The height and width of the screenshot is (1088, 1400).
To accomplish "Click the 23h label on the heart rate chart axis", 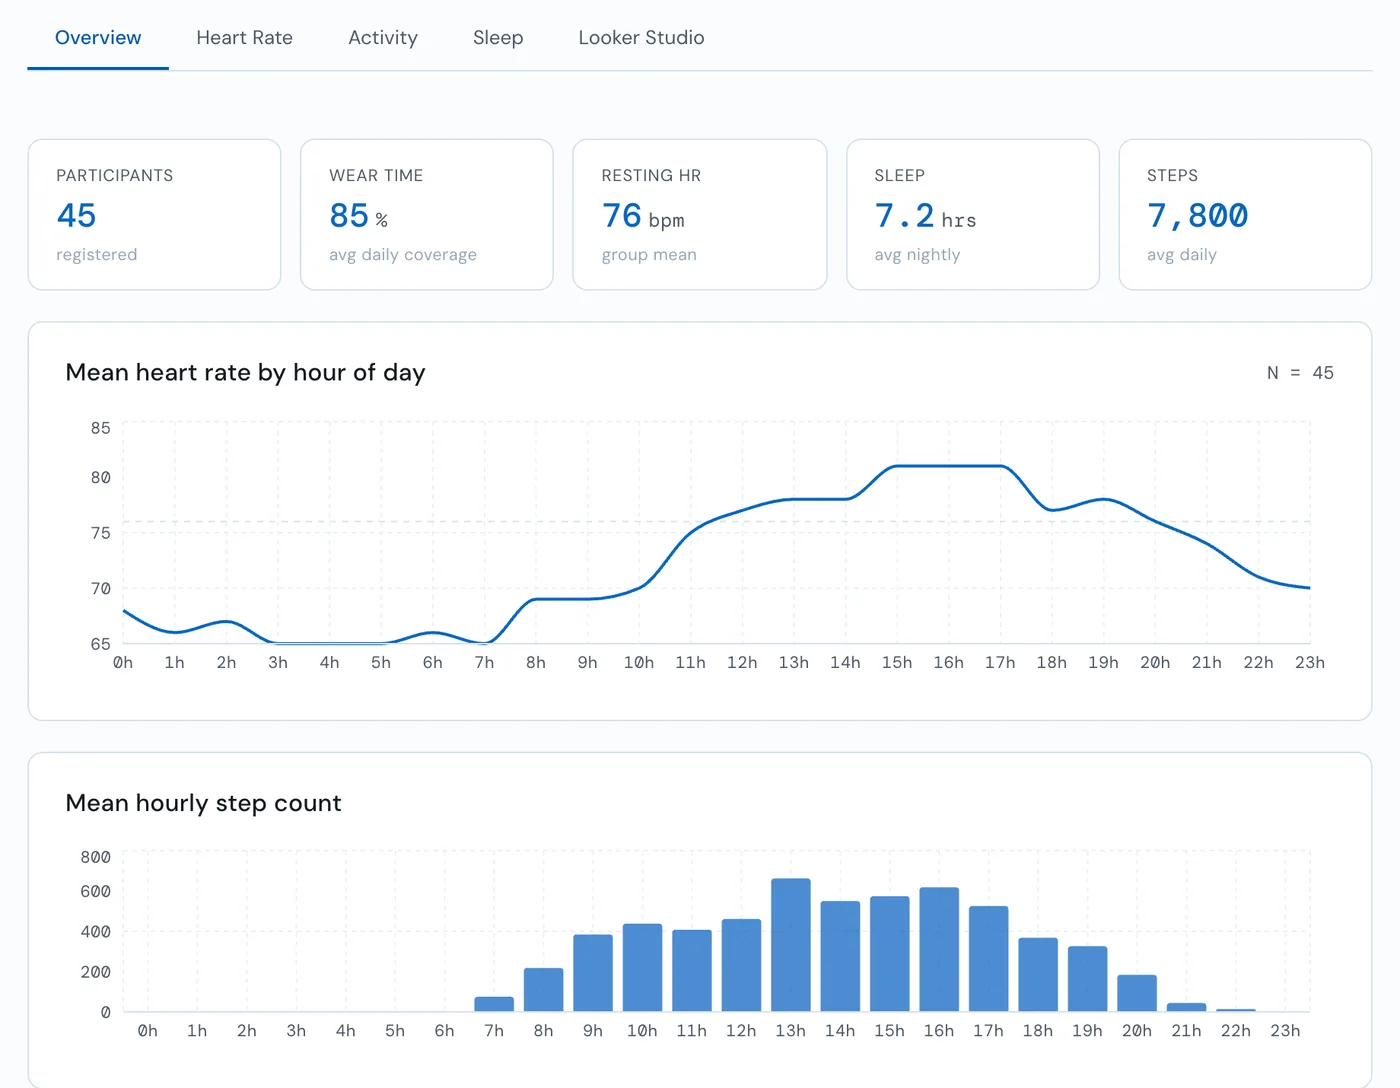I will 1310,663.
